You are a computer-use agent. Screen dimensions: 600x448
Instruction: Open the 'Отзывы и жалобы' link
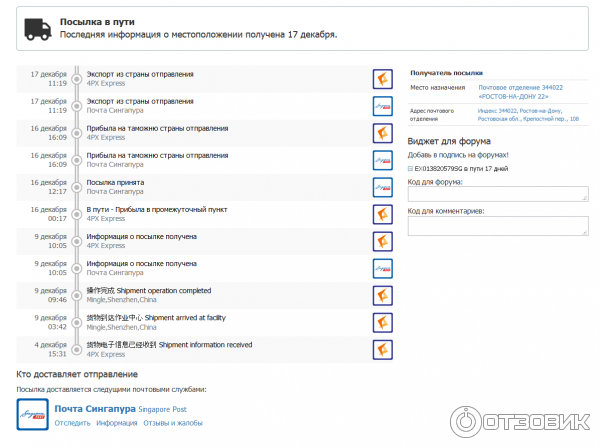[173, 423]
